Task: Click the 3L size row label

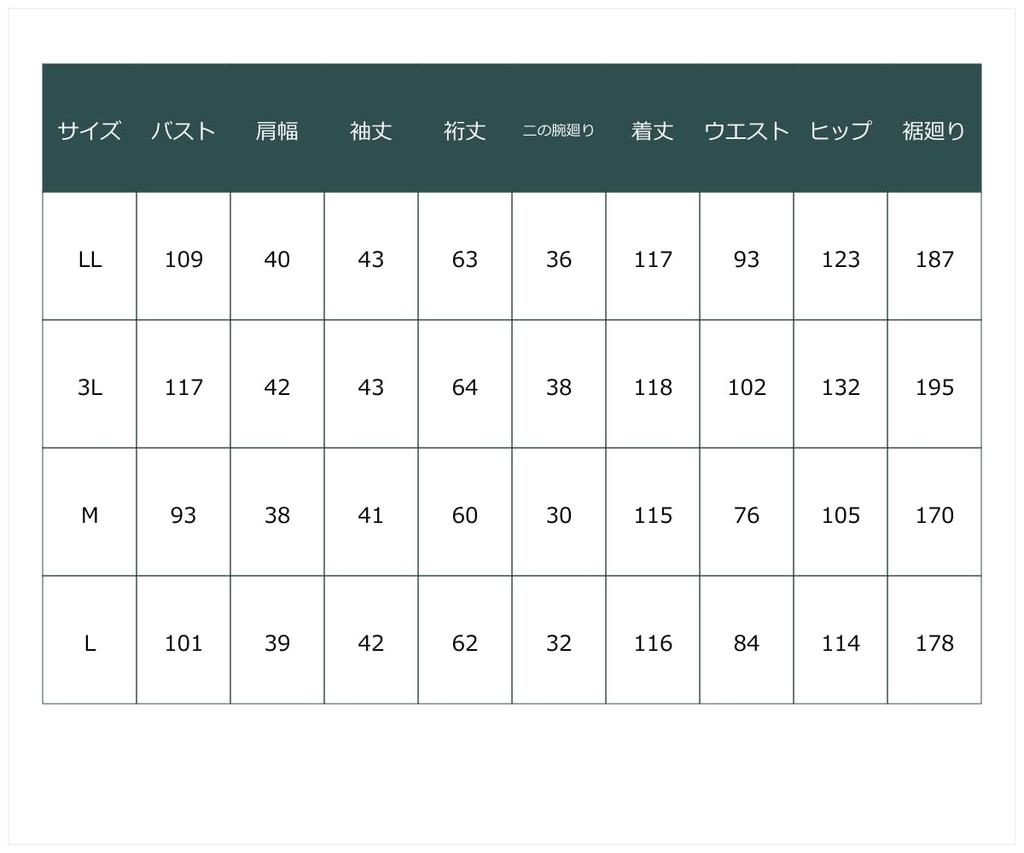Action: [x=89, y=388]
